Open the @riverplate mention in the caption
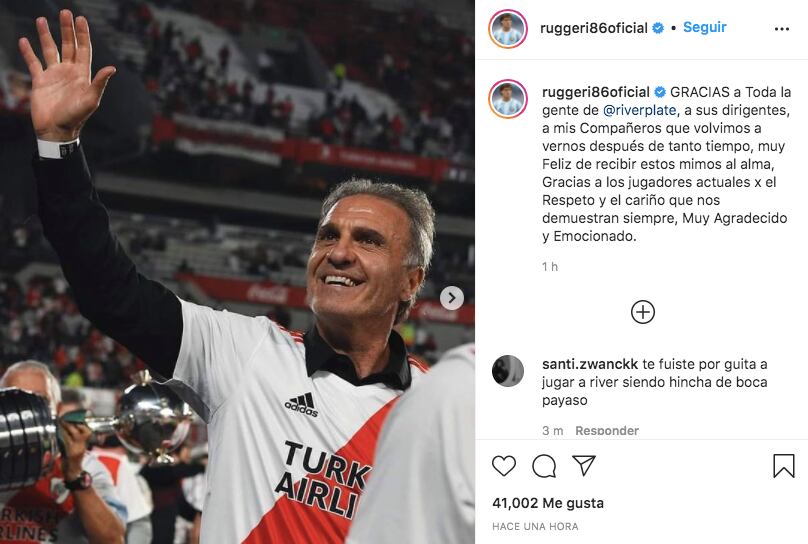The width and height of the screenshot is (808, 544). coord(641,110)
